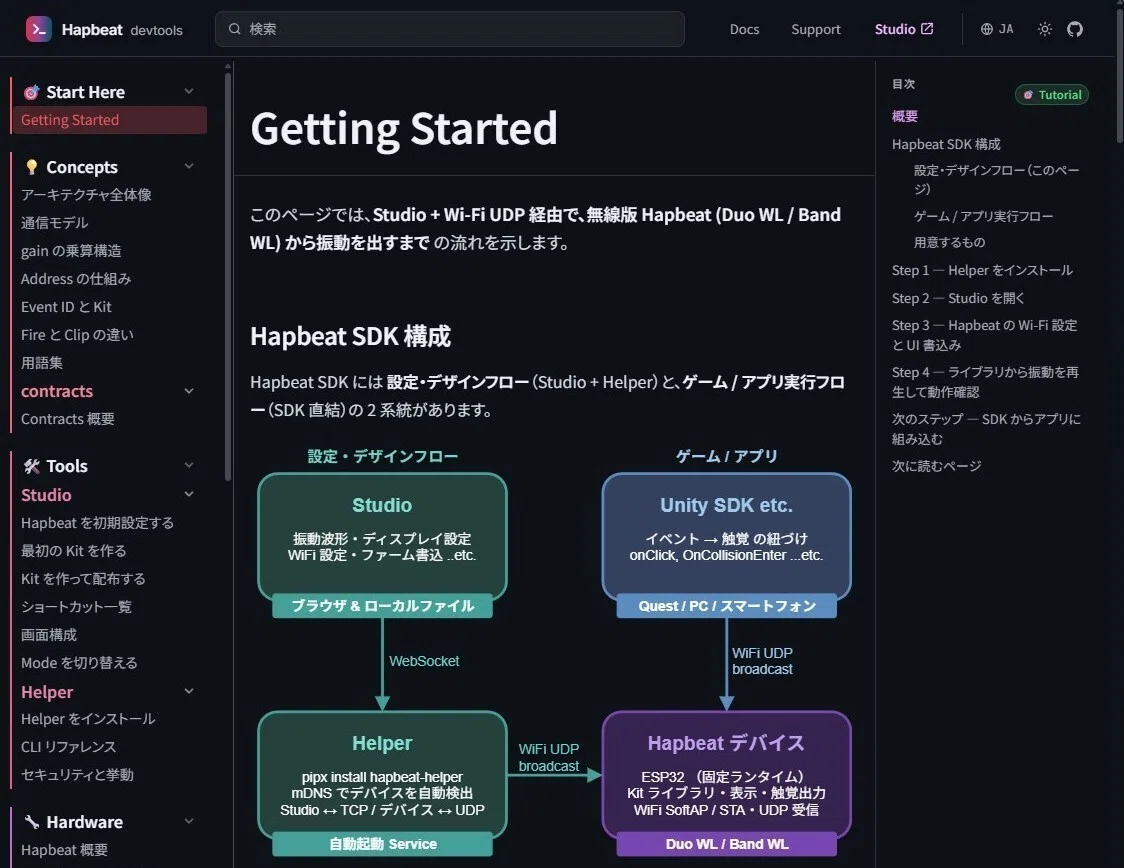This screenshot has width=1124, height=868.
Task: Open 画面構成 page
Action: 49,635
